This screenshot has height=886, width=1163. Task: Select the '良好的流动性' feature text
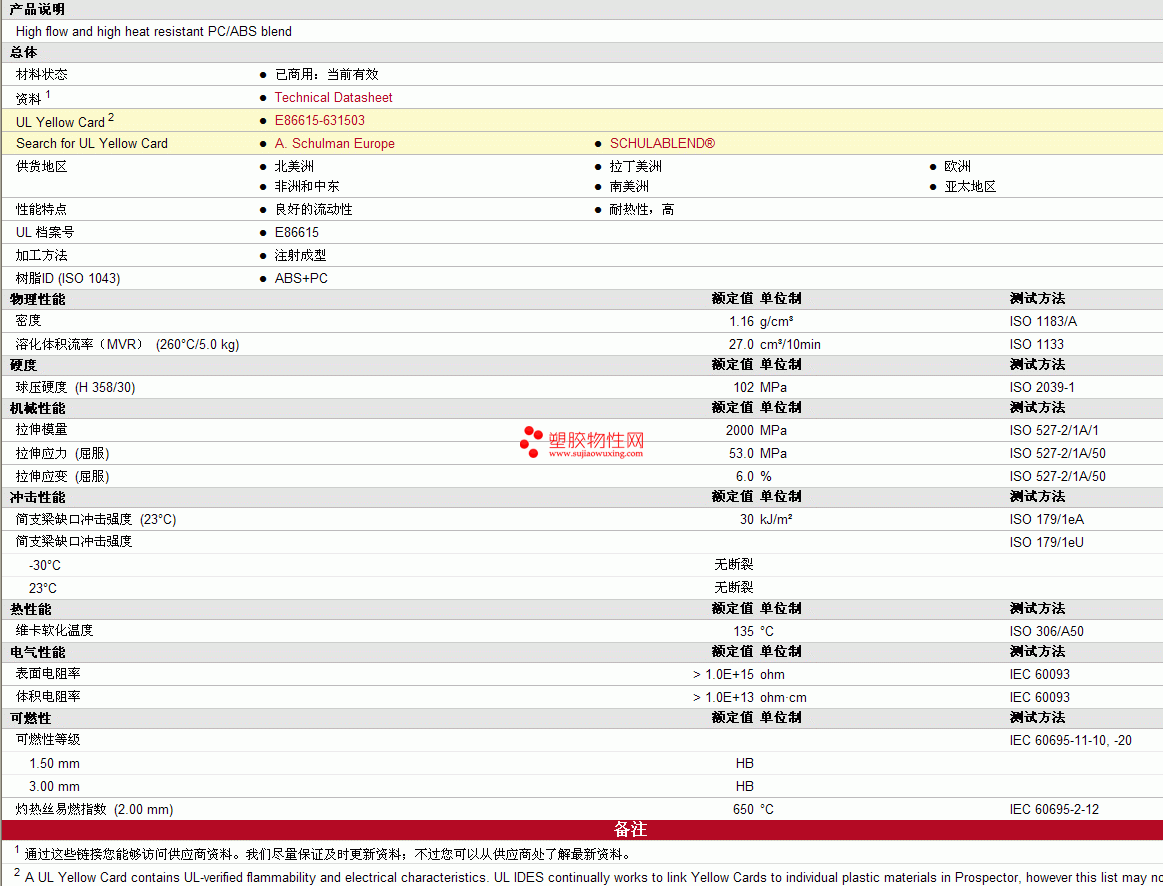314,209
